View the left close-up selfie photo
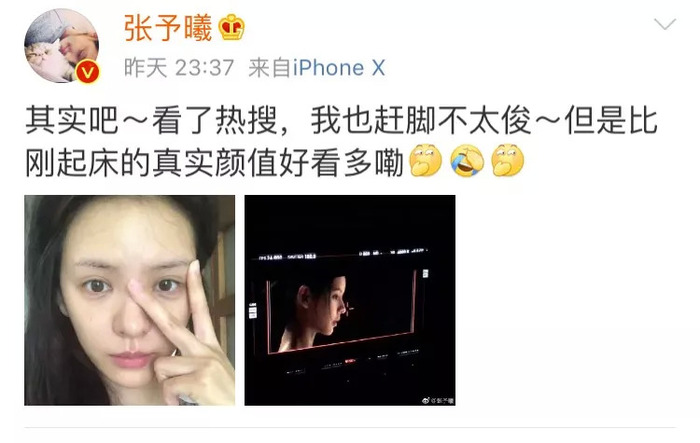 point(129,300)
